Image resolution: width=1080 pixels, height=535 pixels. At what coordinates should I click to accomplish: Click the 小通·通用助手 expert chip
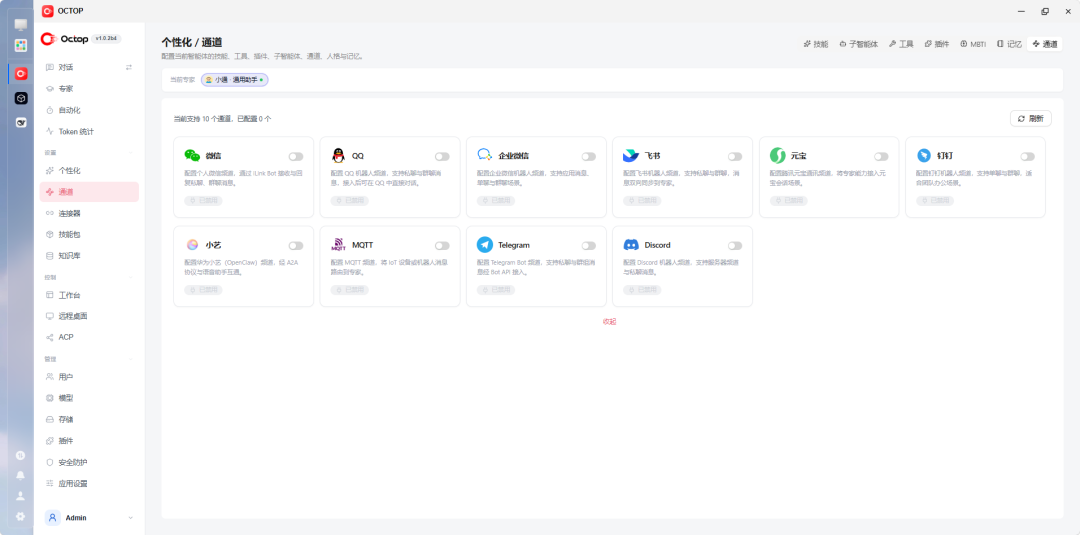234,80
